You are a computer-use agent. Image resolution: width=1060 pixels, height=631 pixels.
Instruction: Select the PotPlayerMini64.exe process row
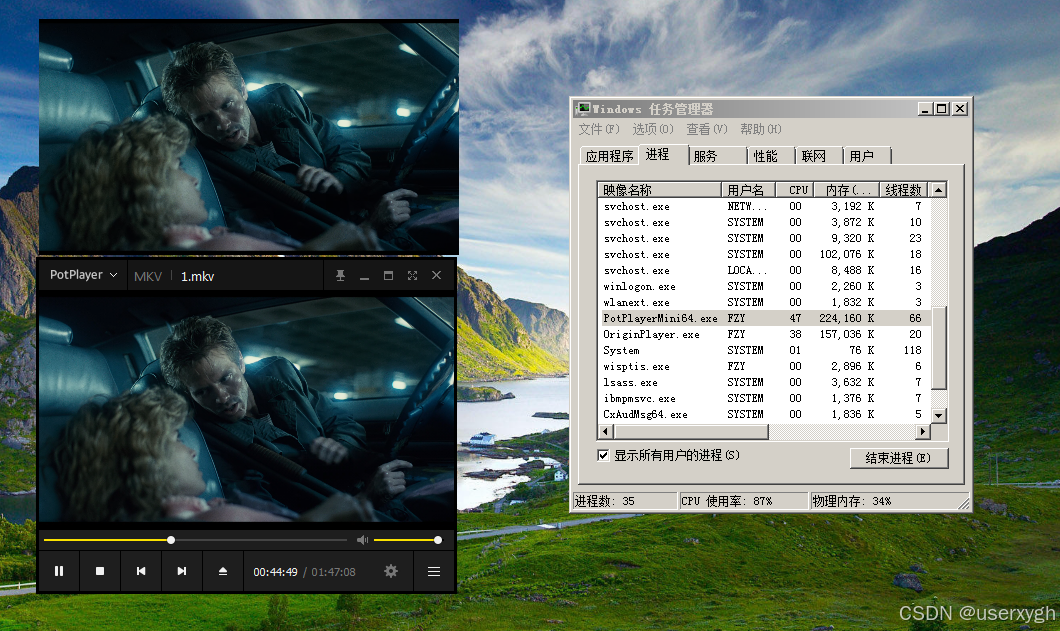point(764,318)
